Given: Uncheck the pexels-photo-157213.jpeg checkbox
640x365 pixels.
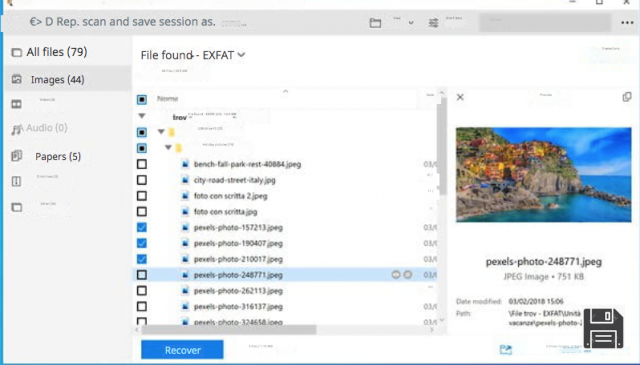Looking at the screenshot, I should (x=142, y=227).
